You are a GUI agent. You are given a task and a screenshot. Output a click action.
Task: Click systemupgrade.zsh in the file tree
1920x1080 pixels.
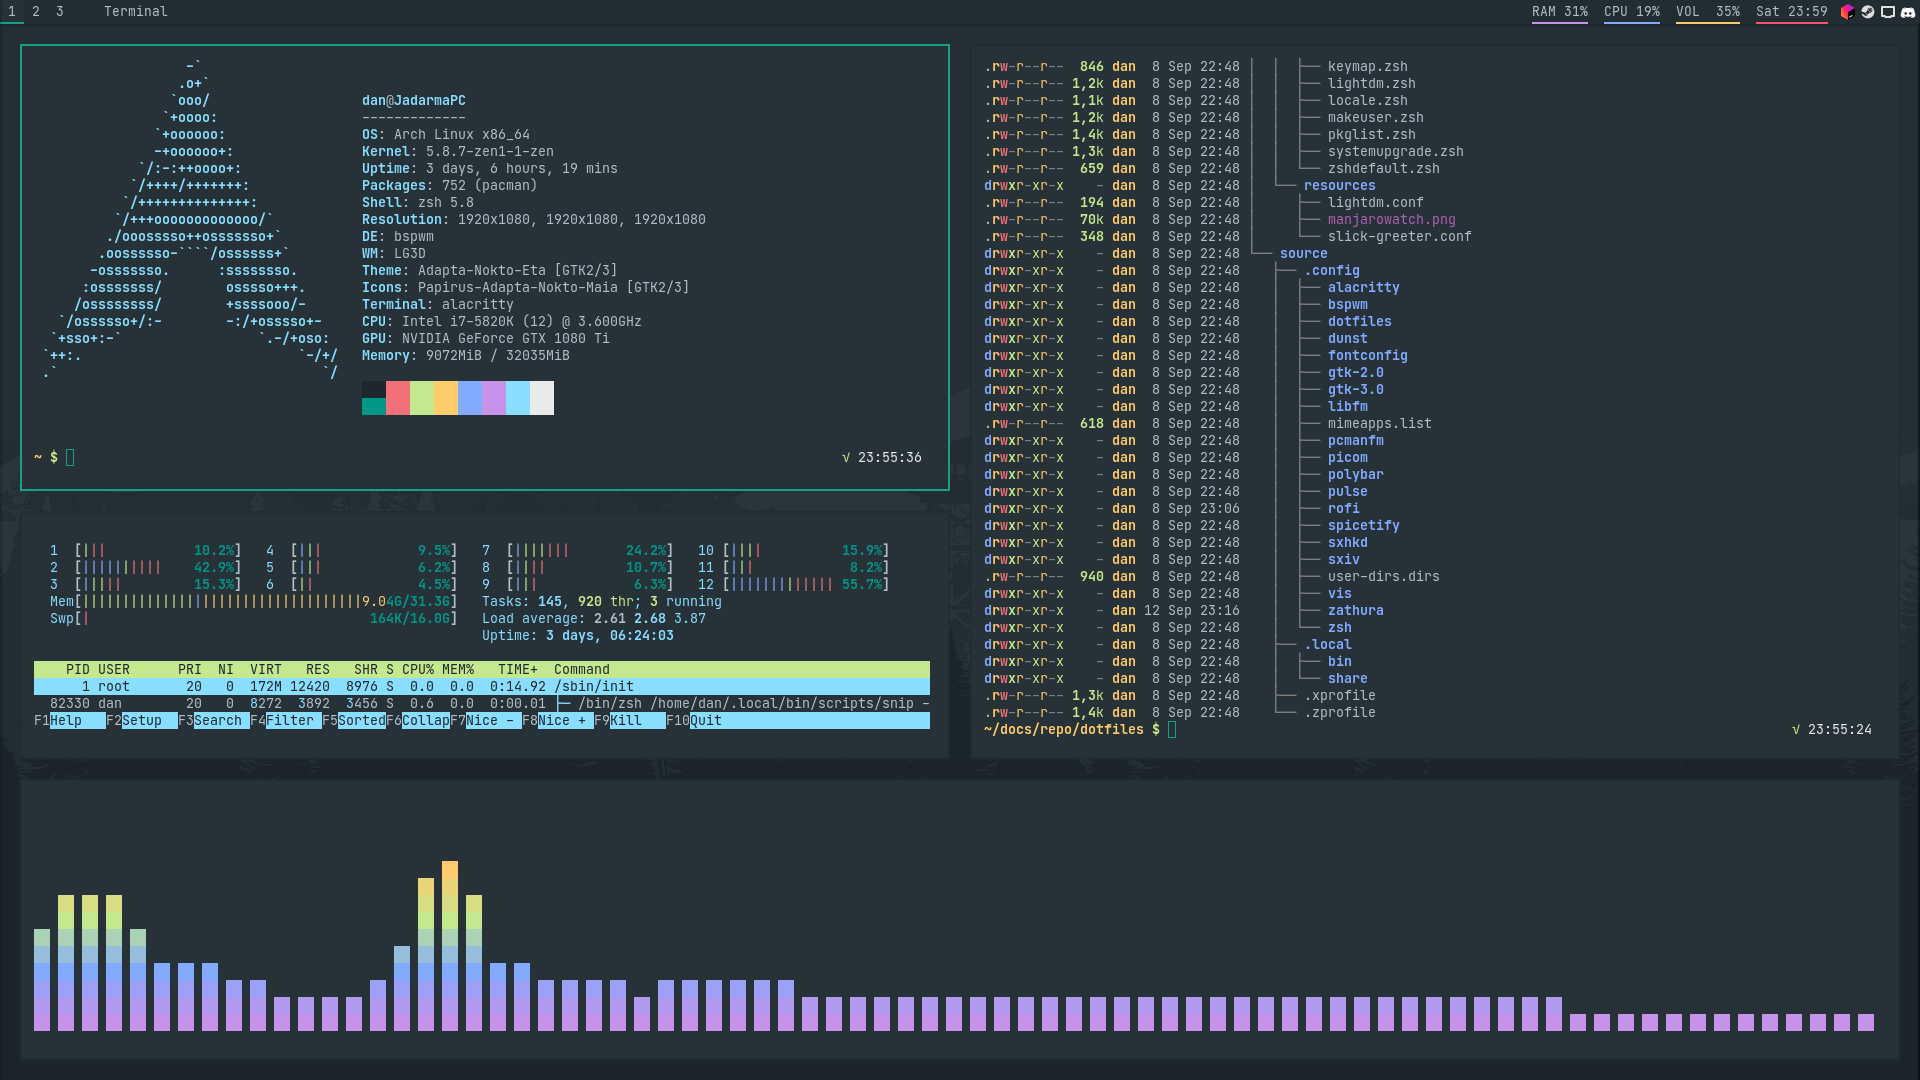[1396, 152]
